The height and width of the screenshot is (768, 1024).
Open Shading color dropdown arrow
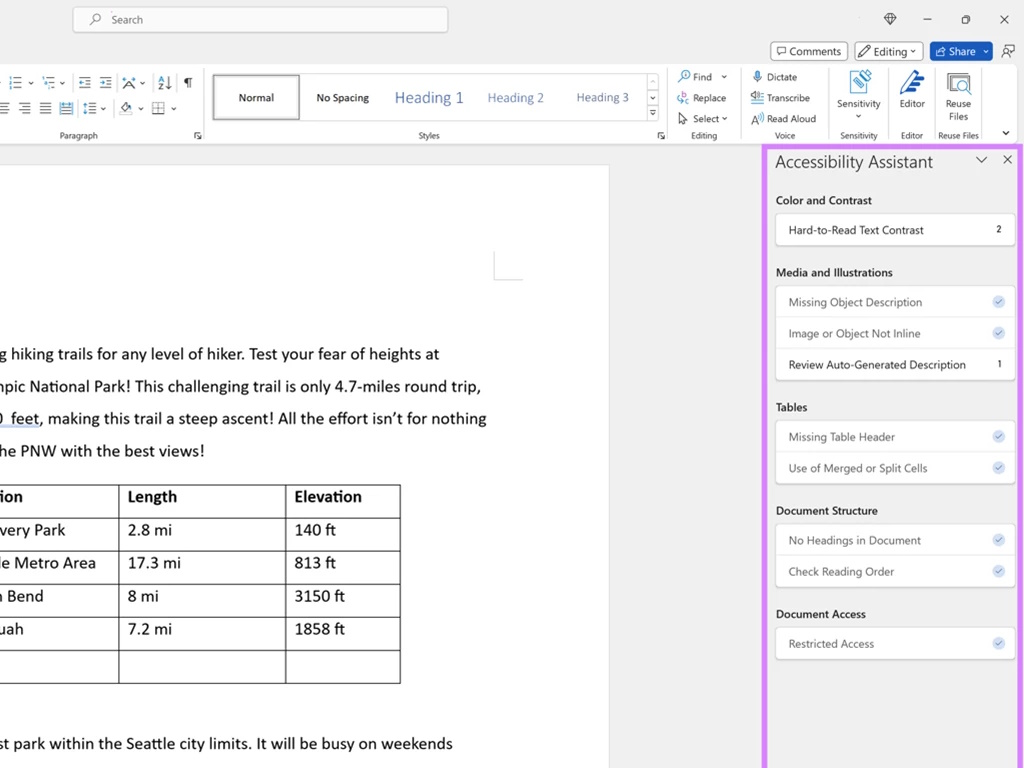(x=140, y=108)
